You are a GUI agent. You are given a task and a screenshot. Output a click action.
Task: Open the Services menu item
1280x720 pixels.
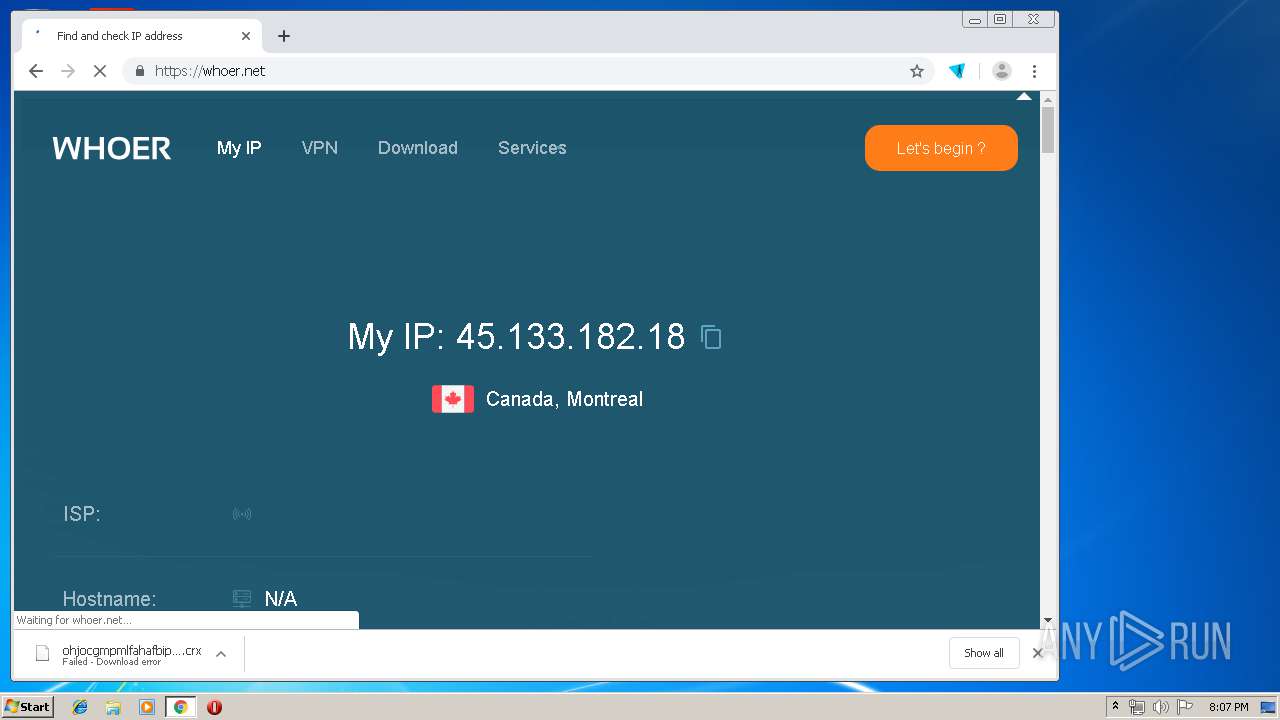[532, 148]
